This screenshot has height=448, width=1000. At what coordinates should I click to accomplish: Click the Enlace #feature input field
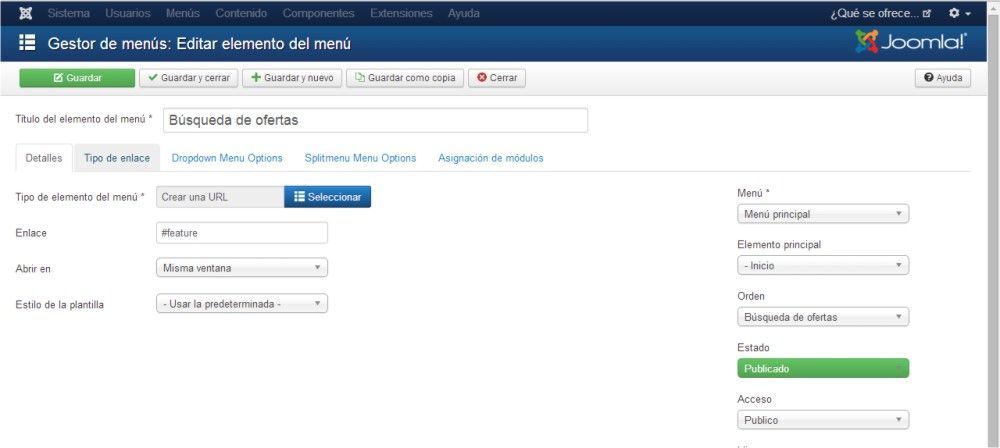click(242, 233)
